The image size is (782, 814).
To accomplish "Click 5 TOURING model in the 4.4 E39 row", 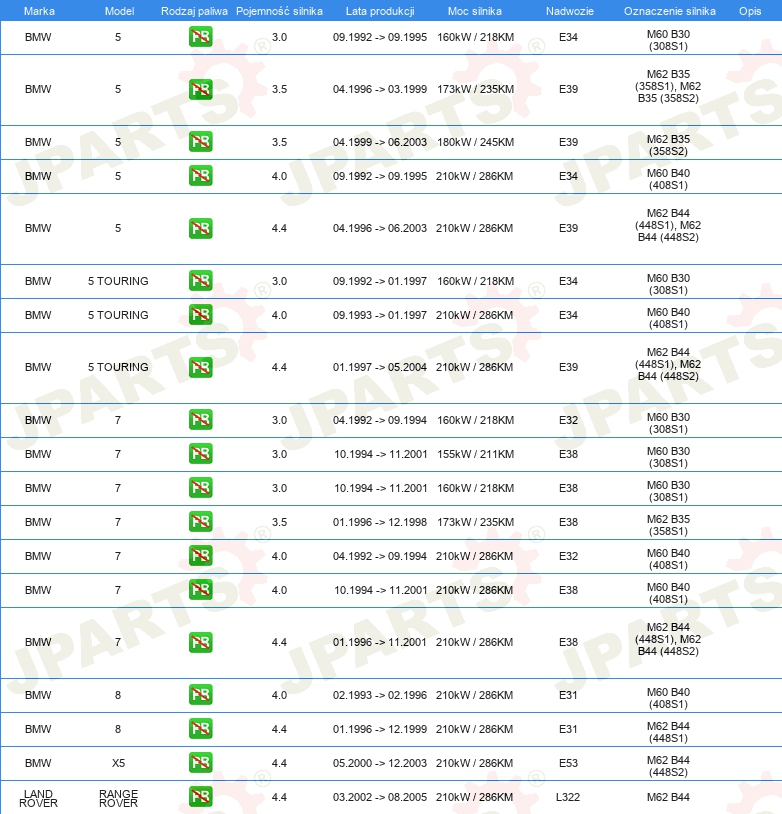I will 118,367.
